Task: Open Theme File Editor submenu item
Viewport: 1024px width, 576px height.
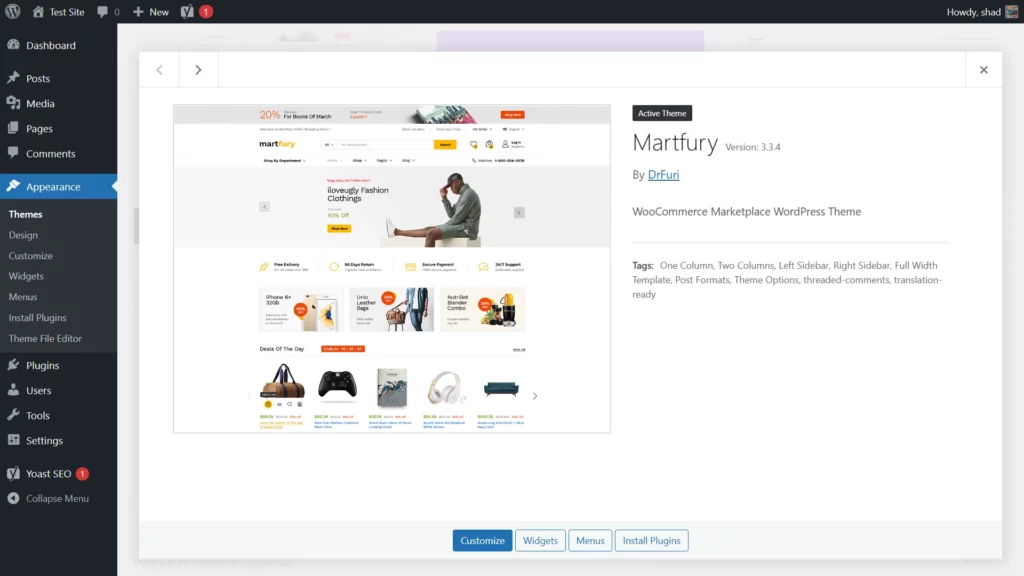Action: (45, 339)
